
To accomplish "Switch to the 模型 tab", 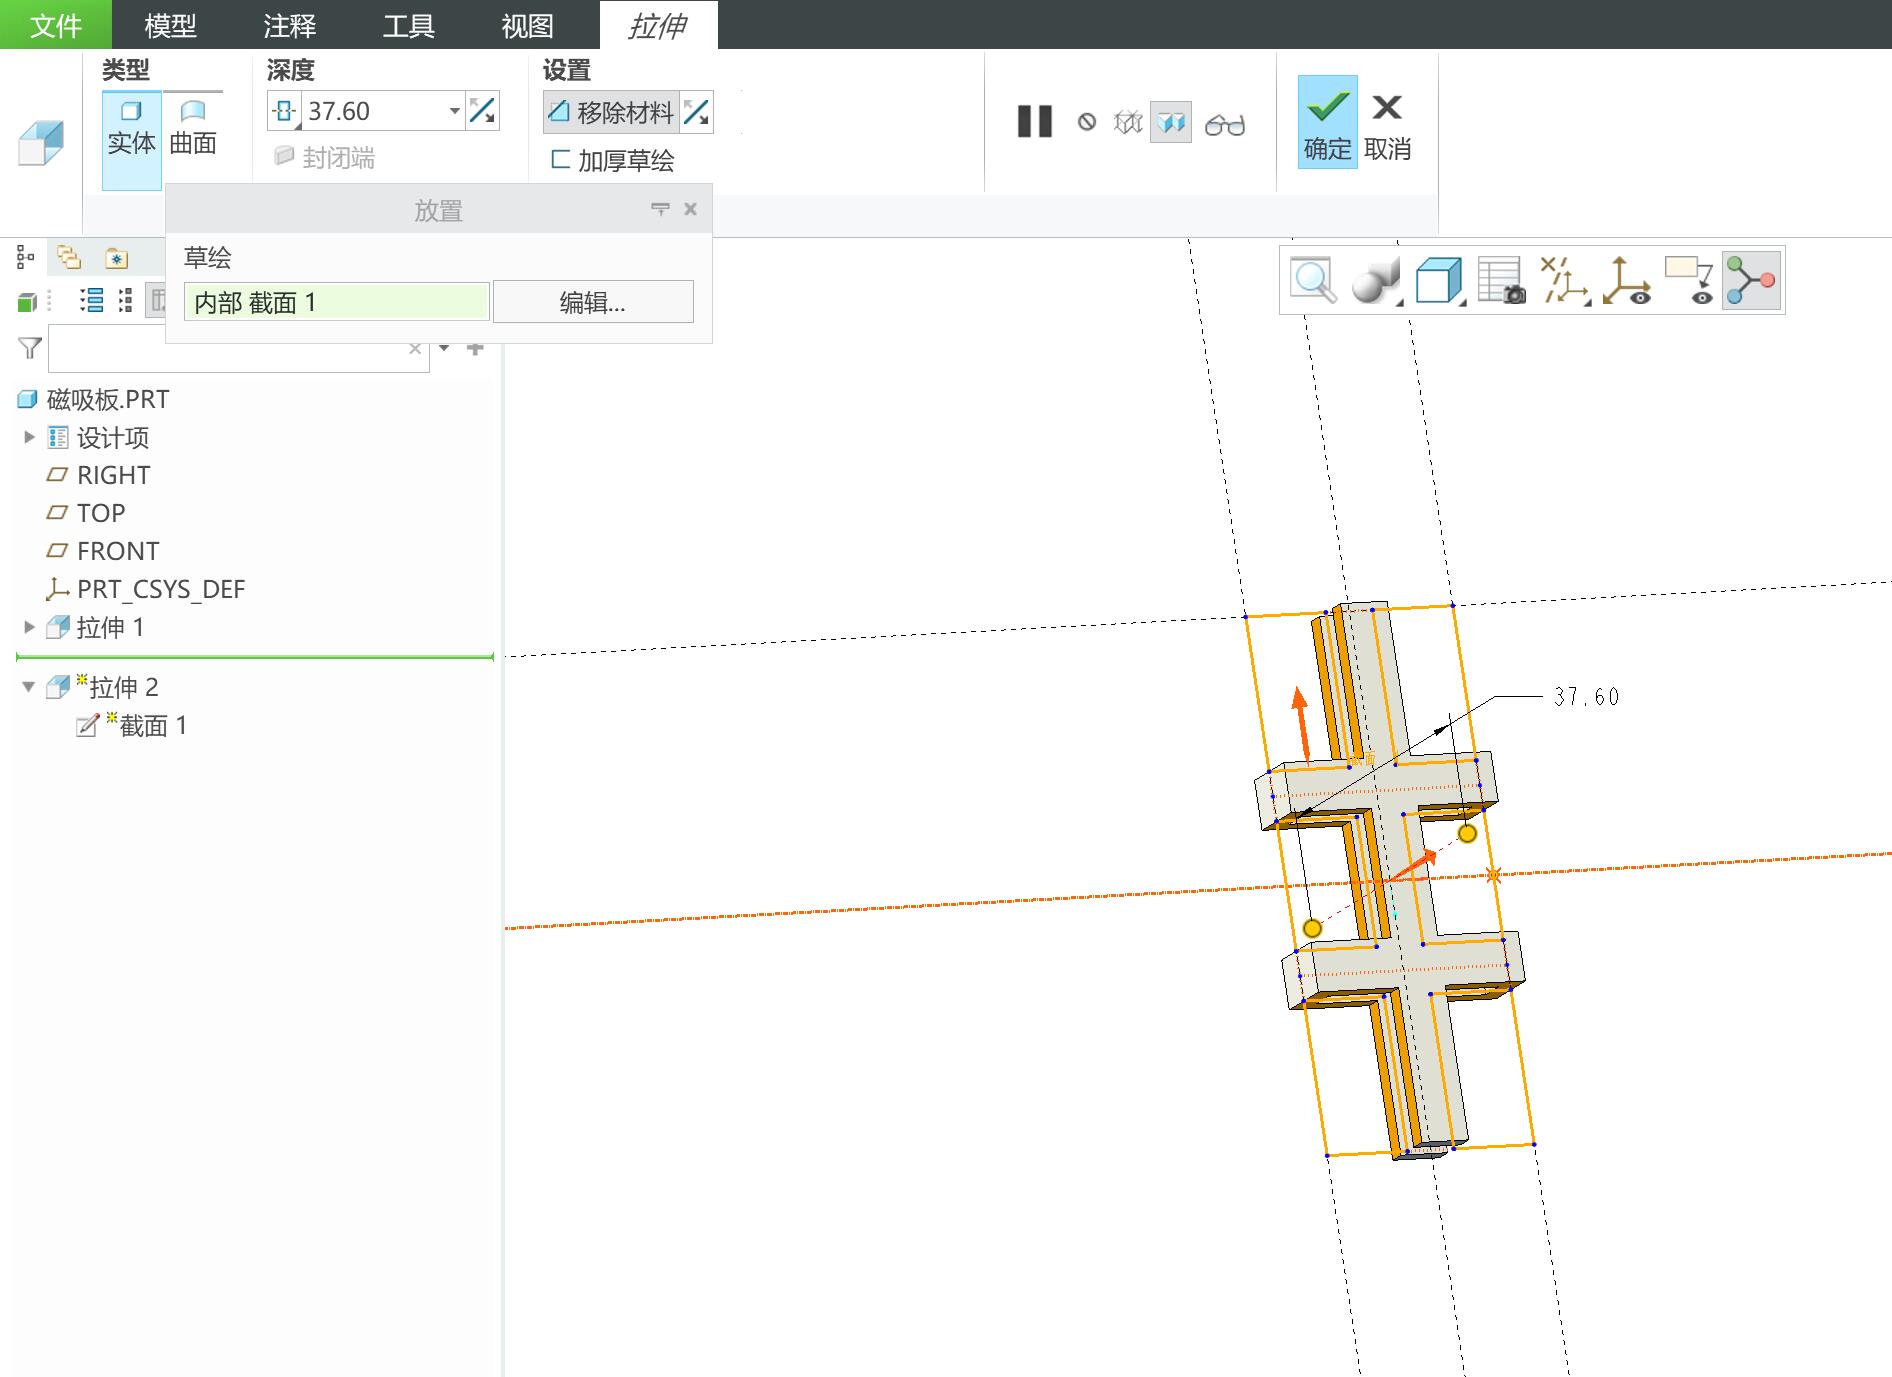I will coord(171,25).
